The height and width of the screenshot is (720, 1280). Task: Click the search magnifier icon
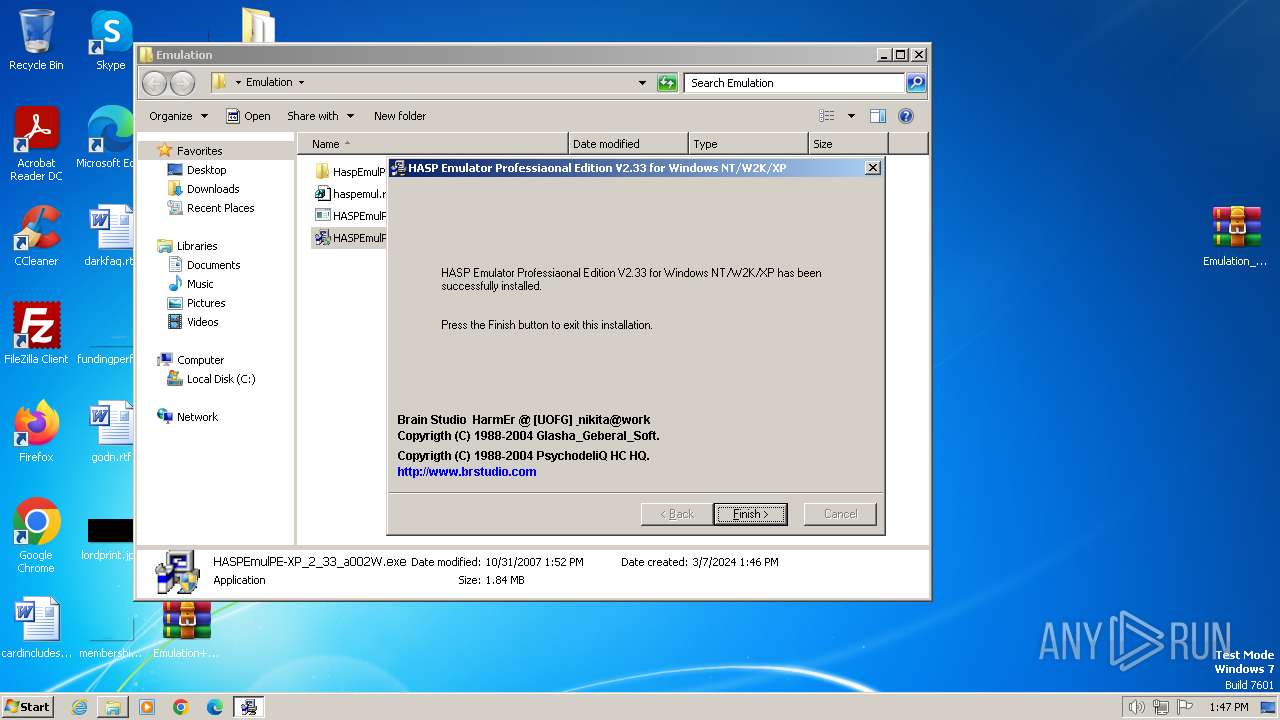pos(916,83)
